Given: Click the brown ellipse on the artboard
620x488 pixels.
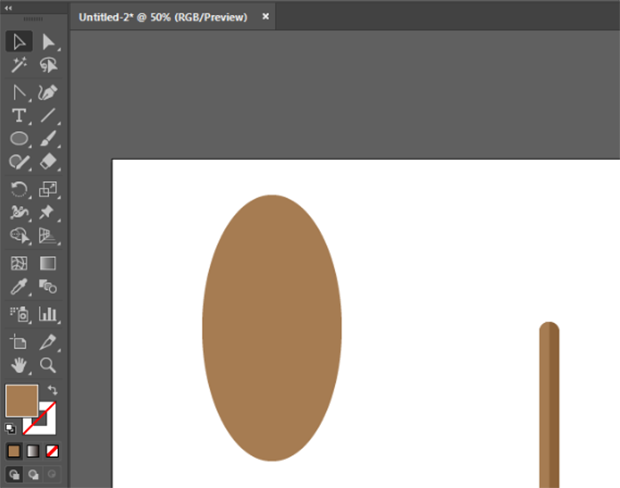Looking at the screenshot, I should coord(271,328).
